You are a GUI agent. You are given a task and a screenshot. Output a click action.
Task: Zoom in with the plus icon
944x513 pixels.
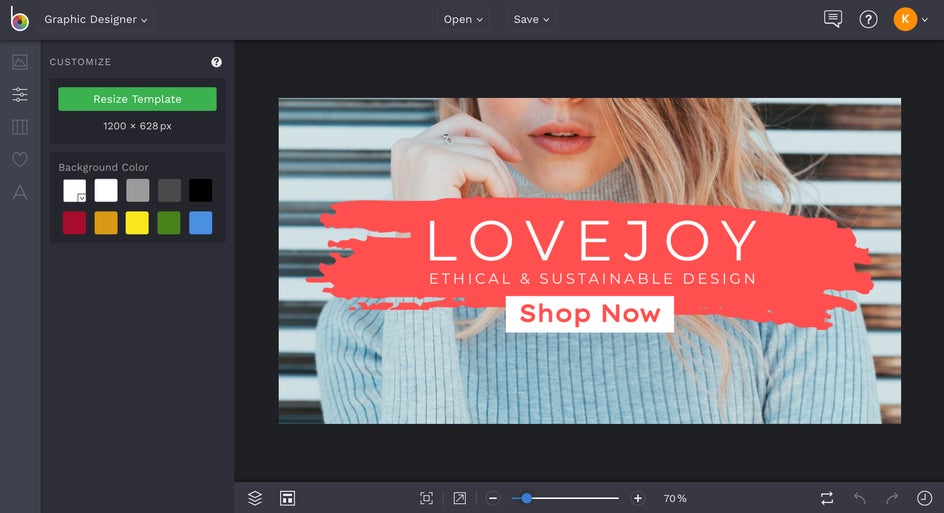(638, 498)
